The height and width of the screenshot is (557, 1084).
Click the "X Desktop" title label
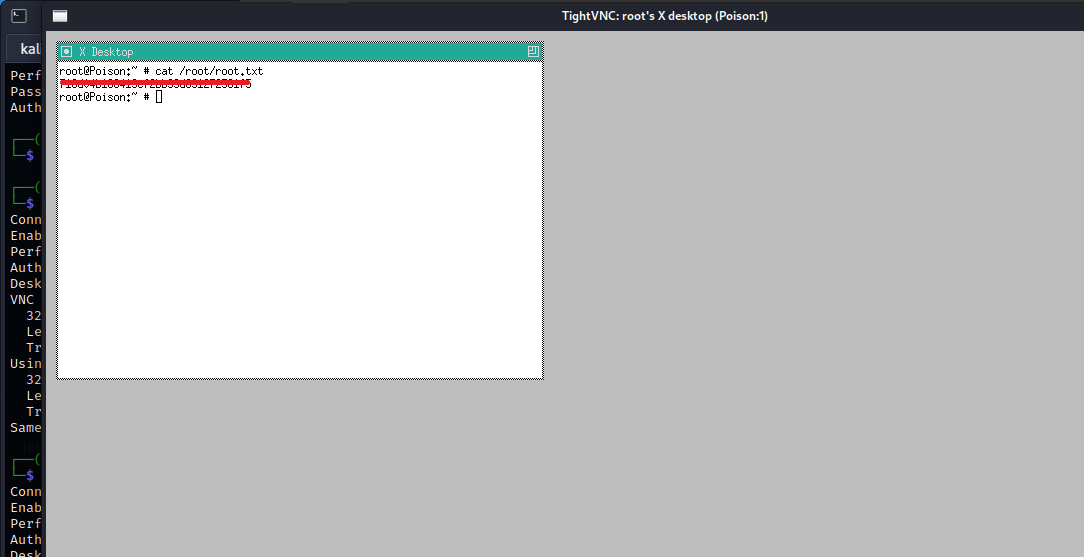point(105,52)
